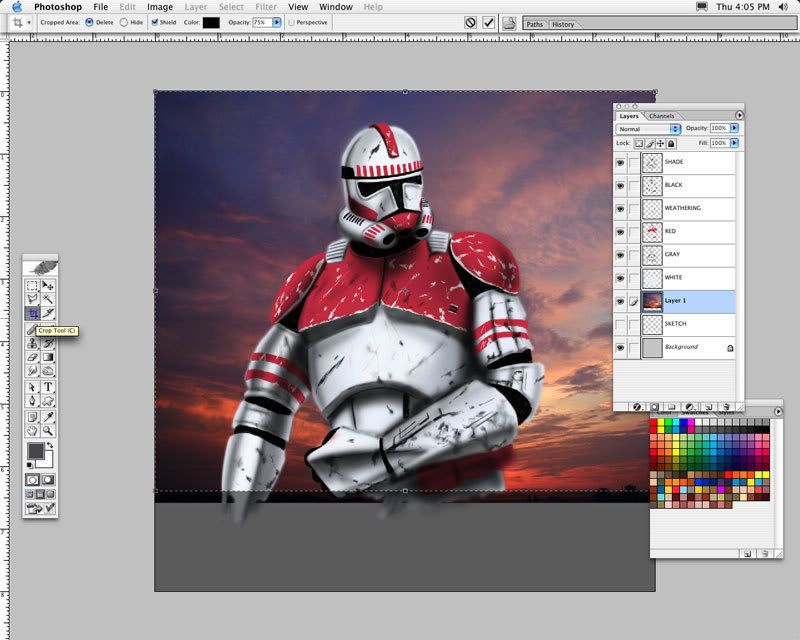Toggle lock transparent pixels

[x=639, y=143]
